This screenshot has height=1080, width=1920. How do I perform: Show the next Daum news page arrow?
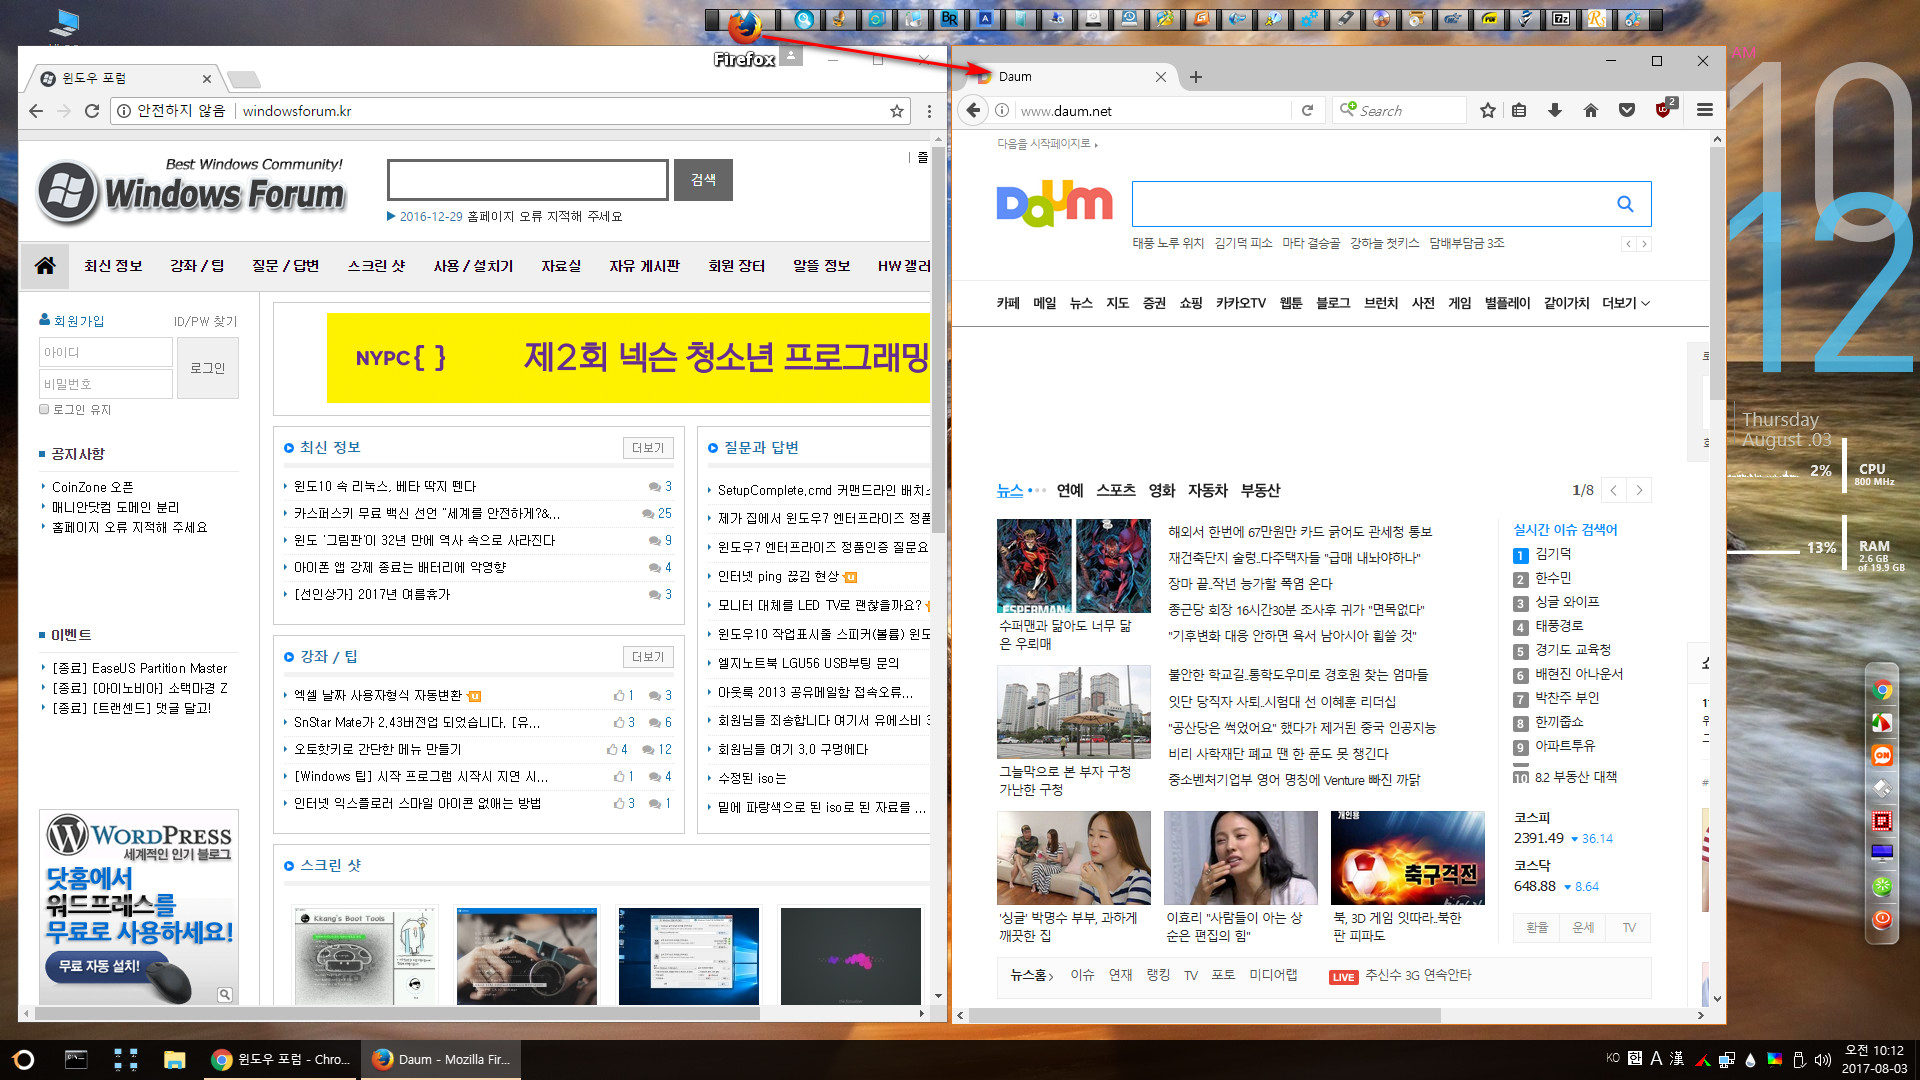pos(1639,490)
